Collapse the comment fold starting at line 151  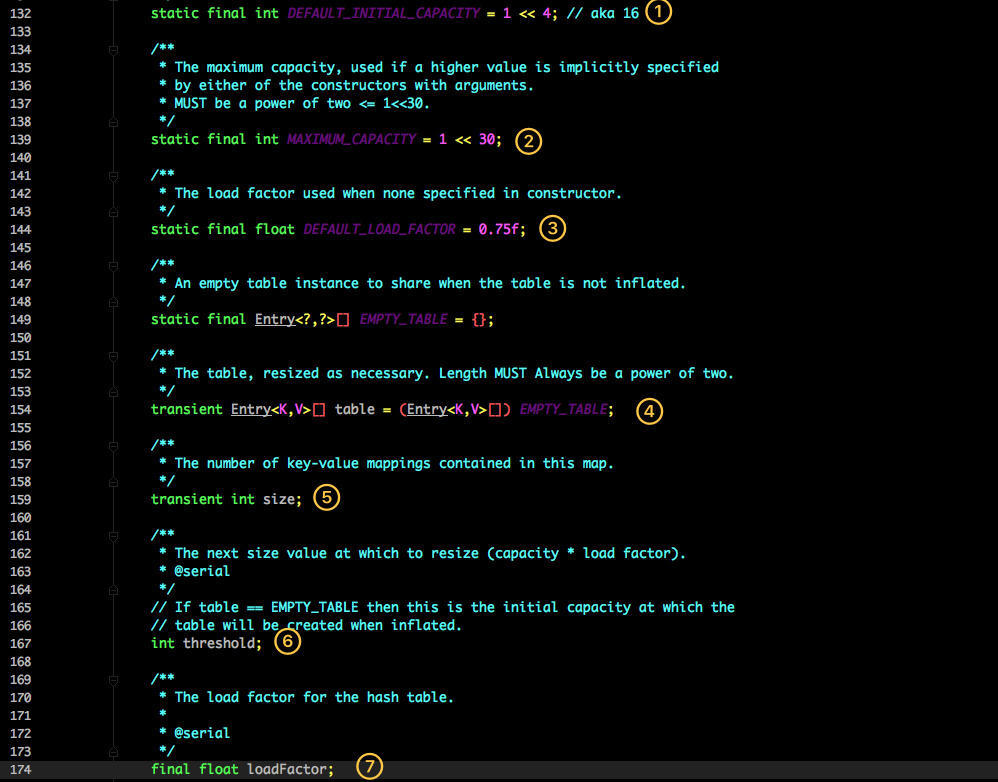click(x=113, y=355)
